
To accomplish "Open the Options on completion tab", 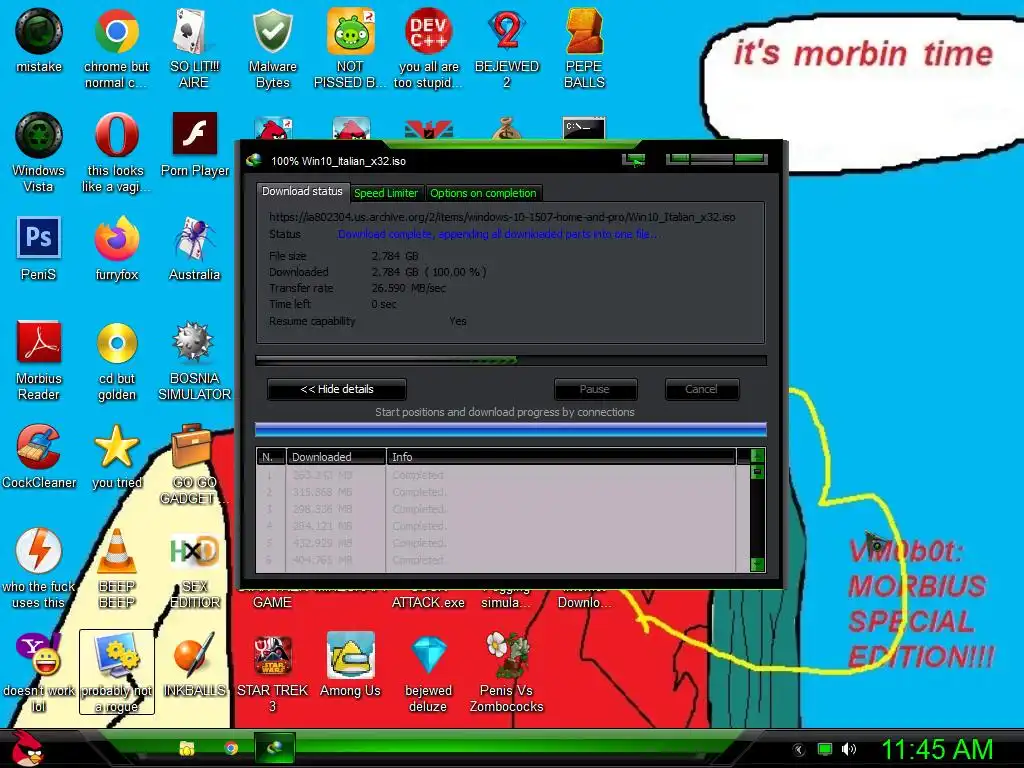I will (x=483, y=193).
